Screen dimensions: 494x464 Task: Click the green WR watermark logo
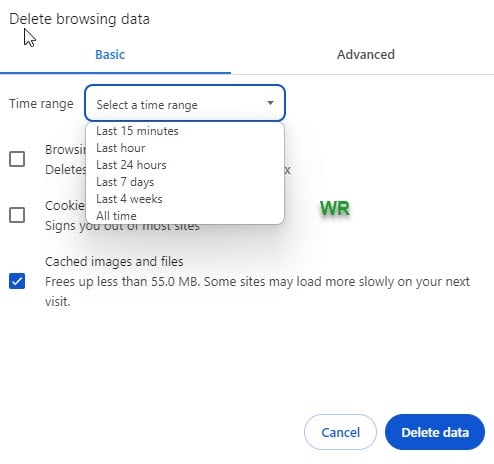pyautogui.click(x=335, y=209)
